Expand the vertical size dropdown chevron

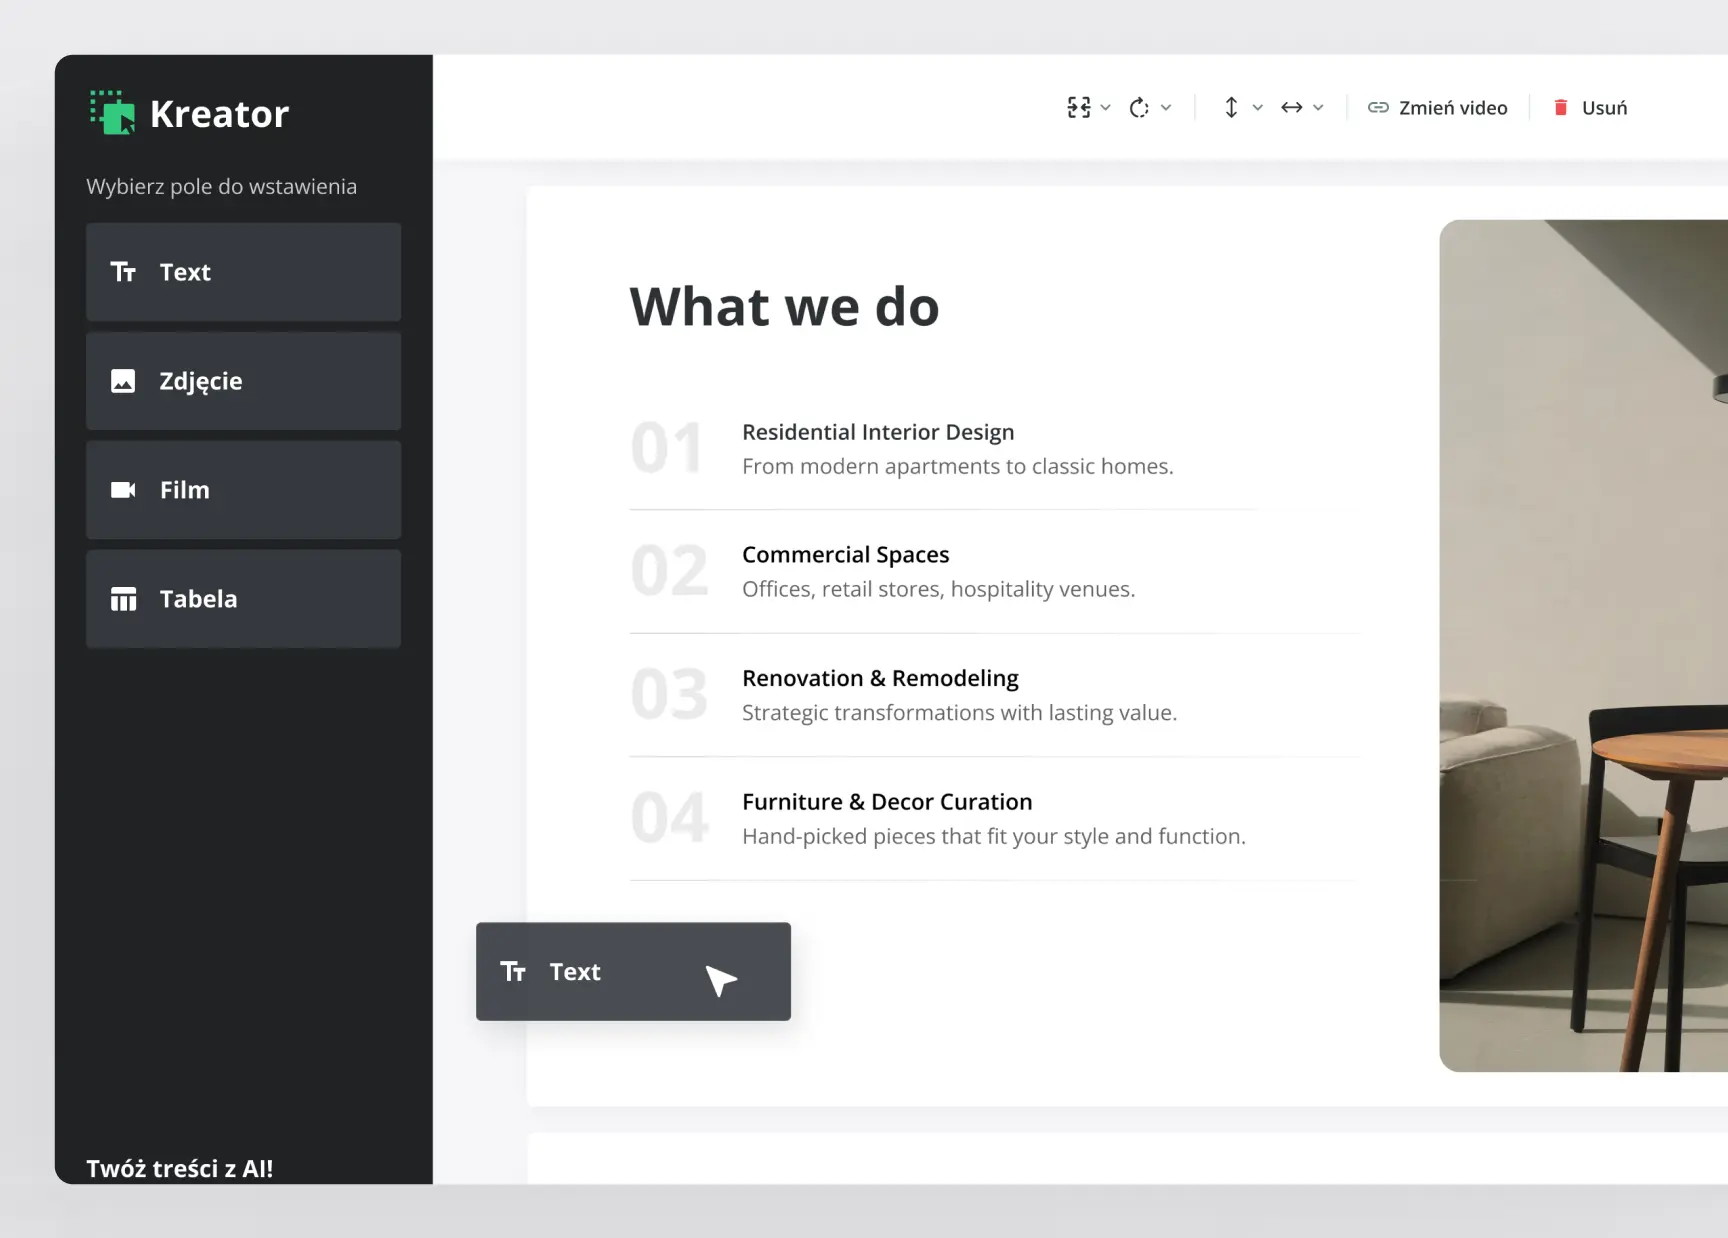1258,108
